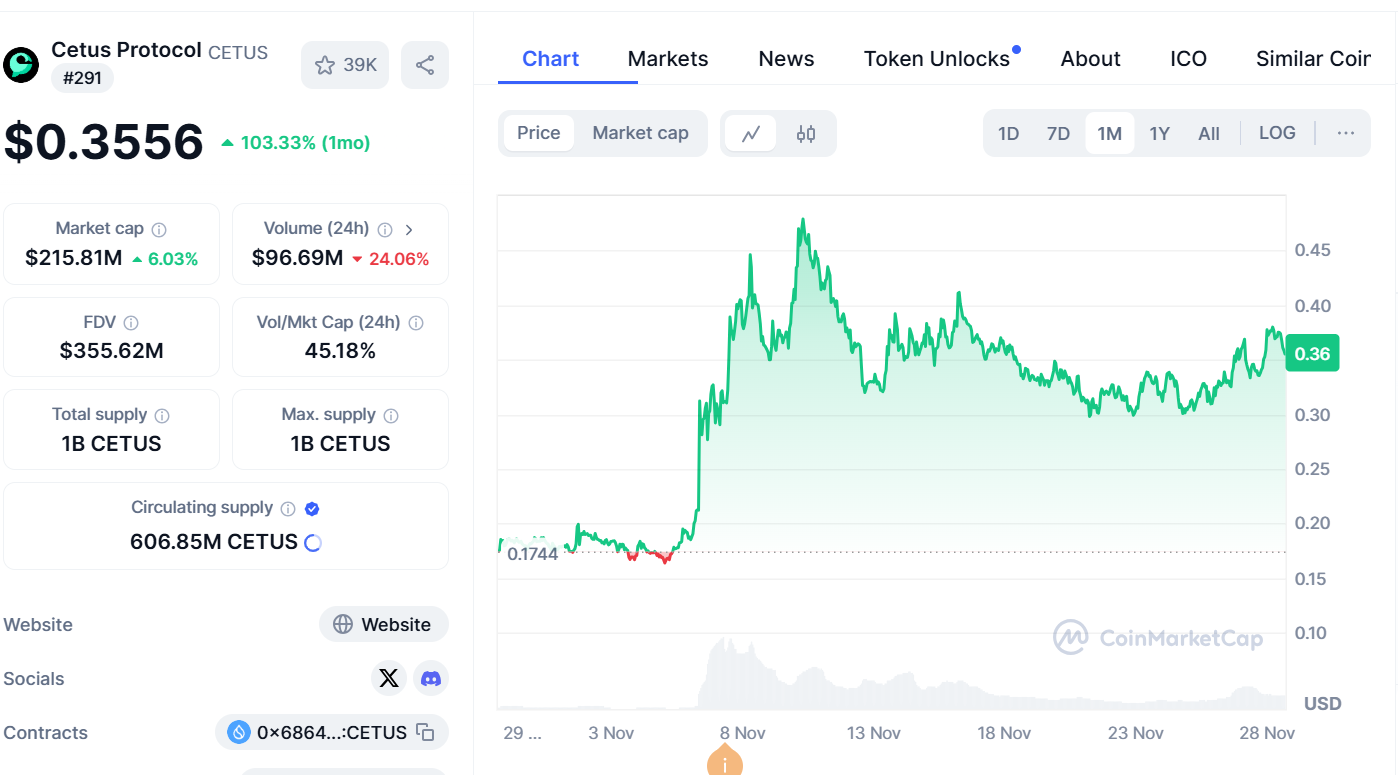Screen dimensions: 1398x775
Task: Expand Volume (24h) details chevron
Action: tap(409, 229)
